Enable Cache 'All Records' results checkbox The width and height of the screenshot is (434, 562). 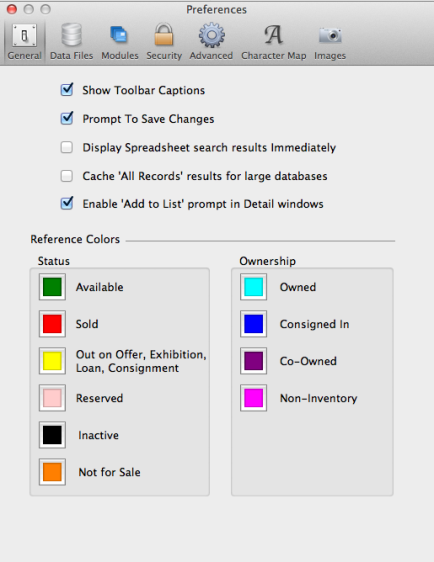[x=67, y=176]
